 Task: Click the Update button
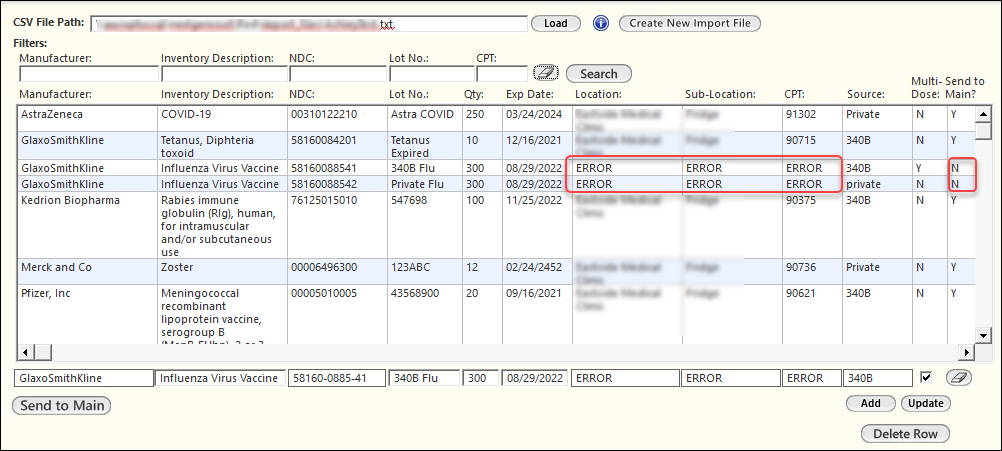(x=926, y=404)
